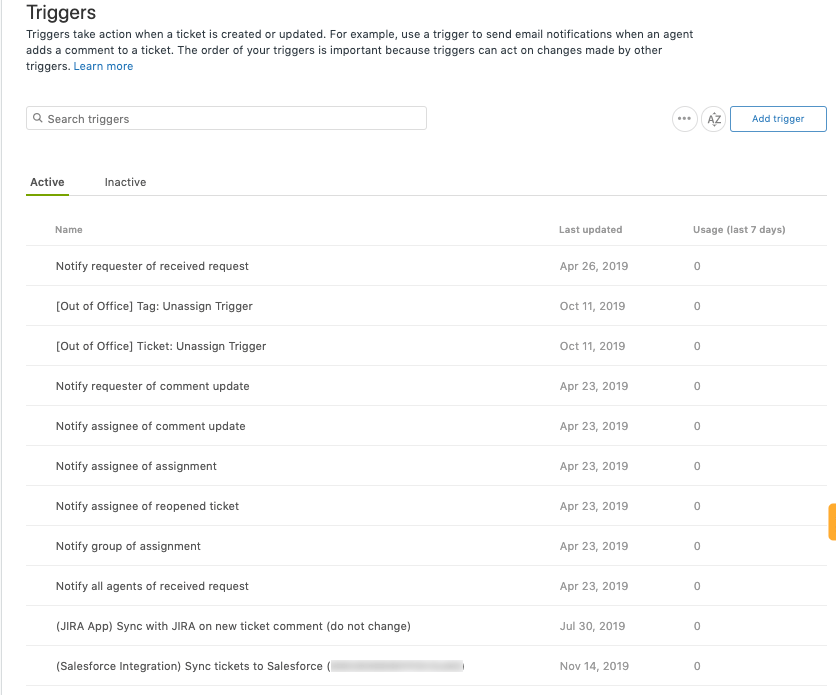The image size is (836, 695).
Task: Open Notify assignee of comment update trigger
Action: tap(150, 426)
